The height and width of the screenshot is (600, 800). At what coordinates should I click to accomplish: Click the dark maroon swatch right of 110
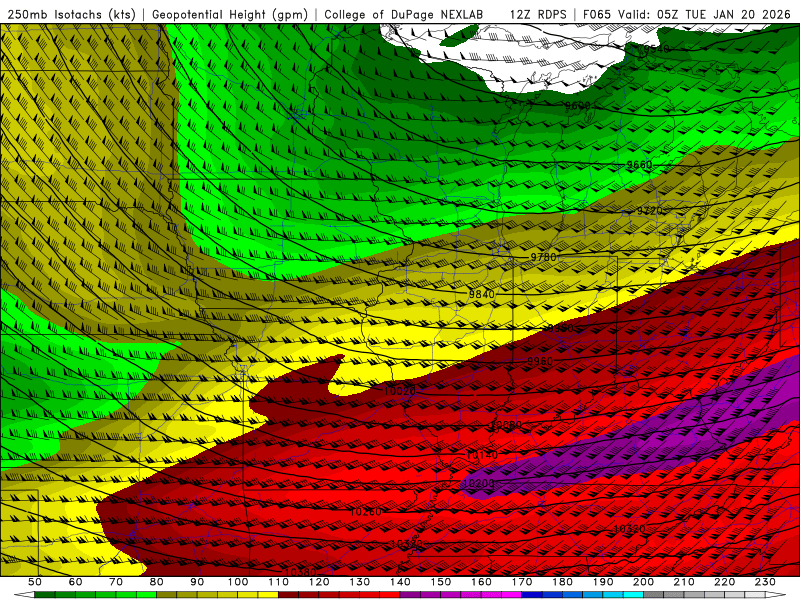click(289, 595)
